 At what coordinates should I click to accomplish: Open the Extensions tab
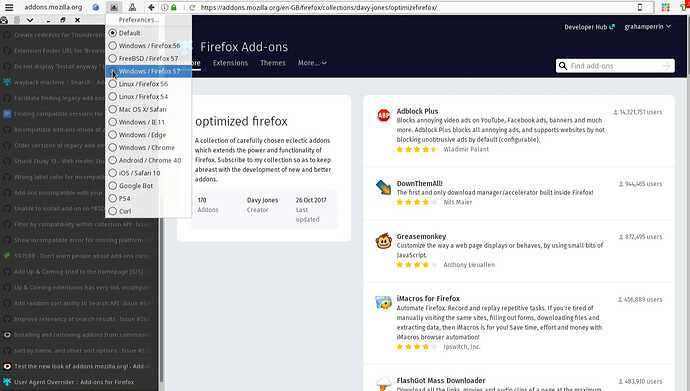230,63
